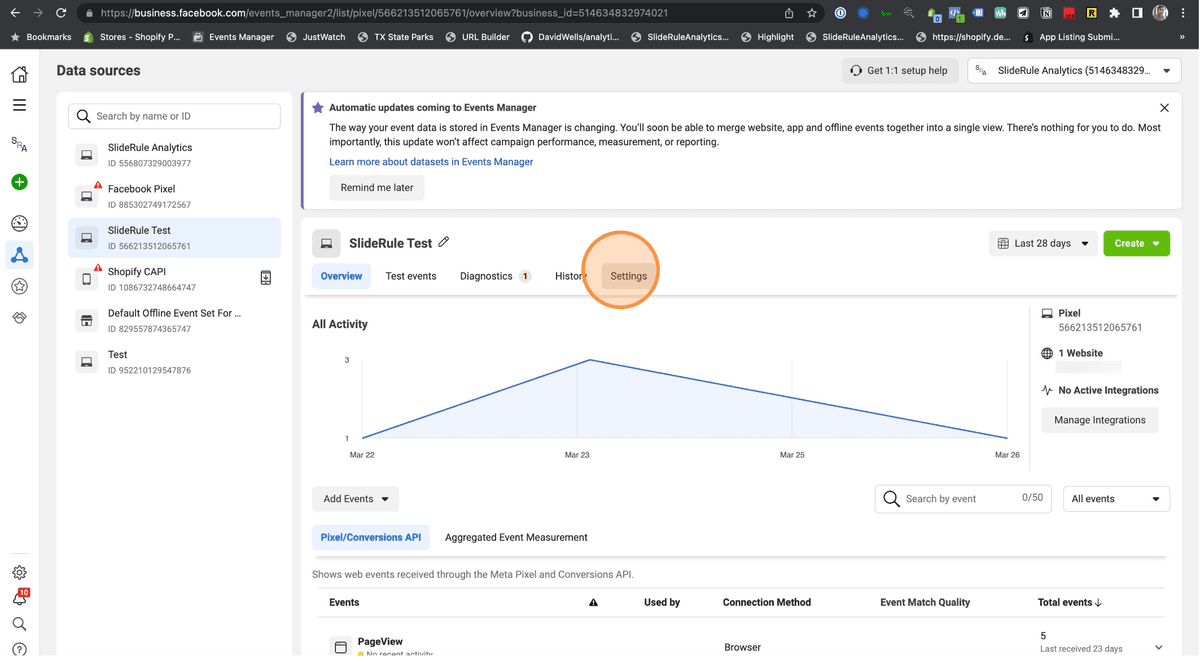Open the Add Events dropdown
The height and width of the screenshot is (662, 1200).
(355, 499)
